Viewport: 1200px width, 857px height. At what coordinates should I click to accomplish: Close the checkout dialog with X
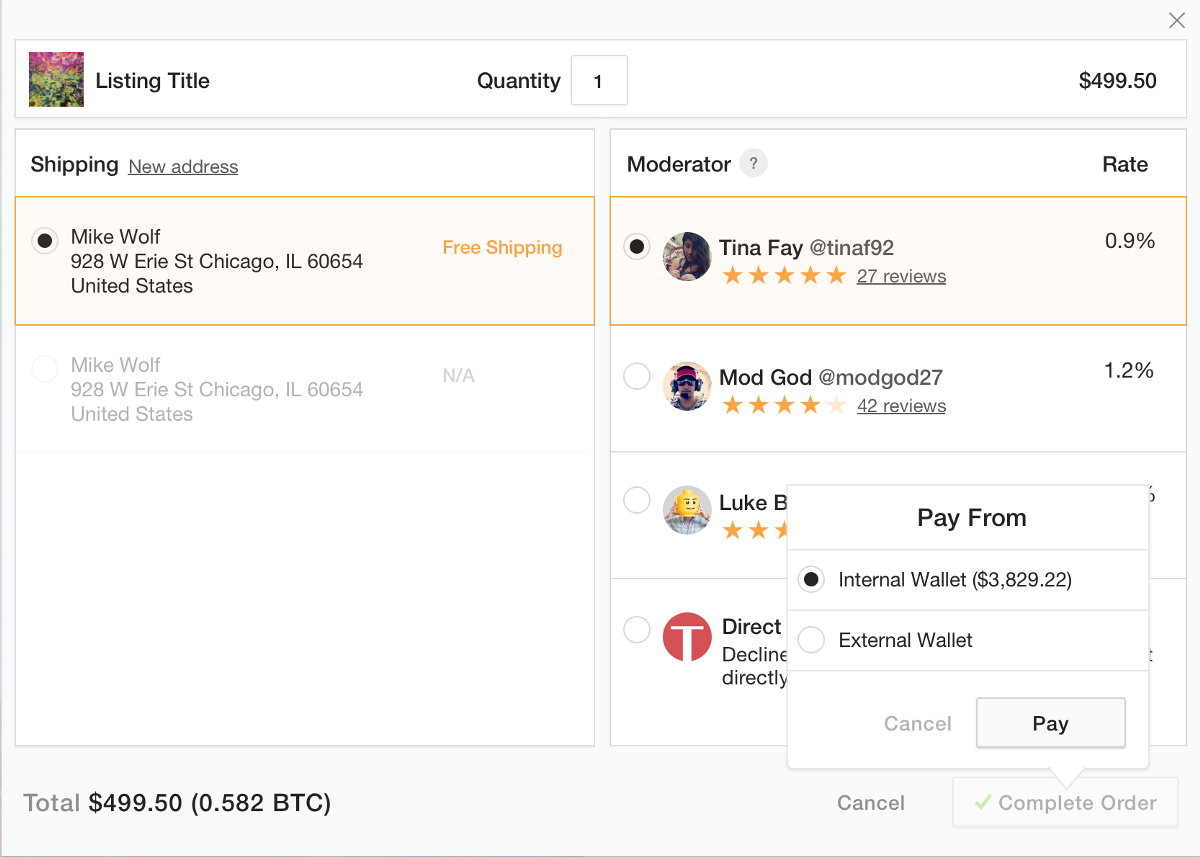tap(1177, 21)
